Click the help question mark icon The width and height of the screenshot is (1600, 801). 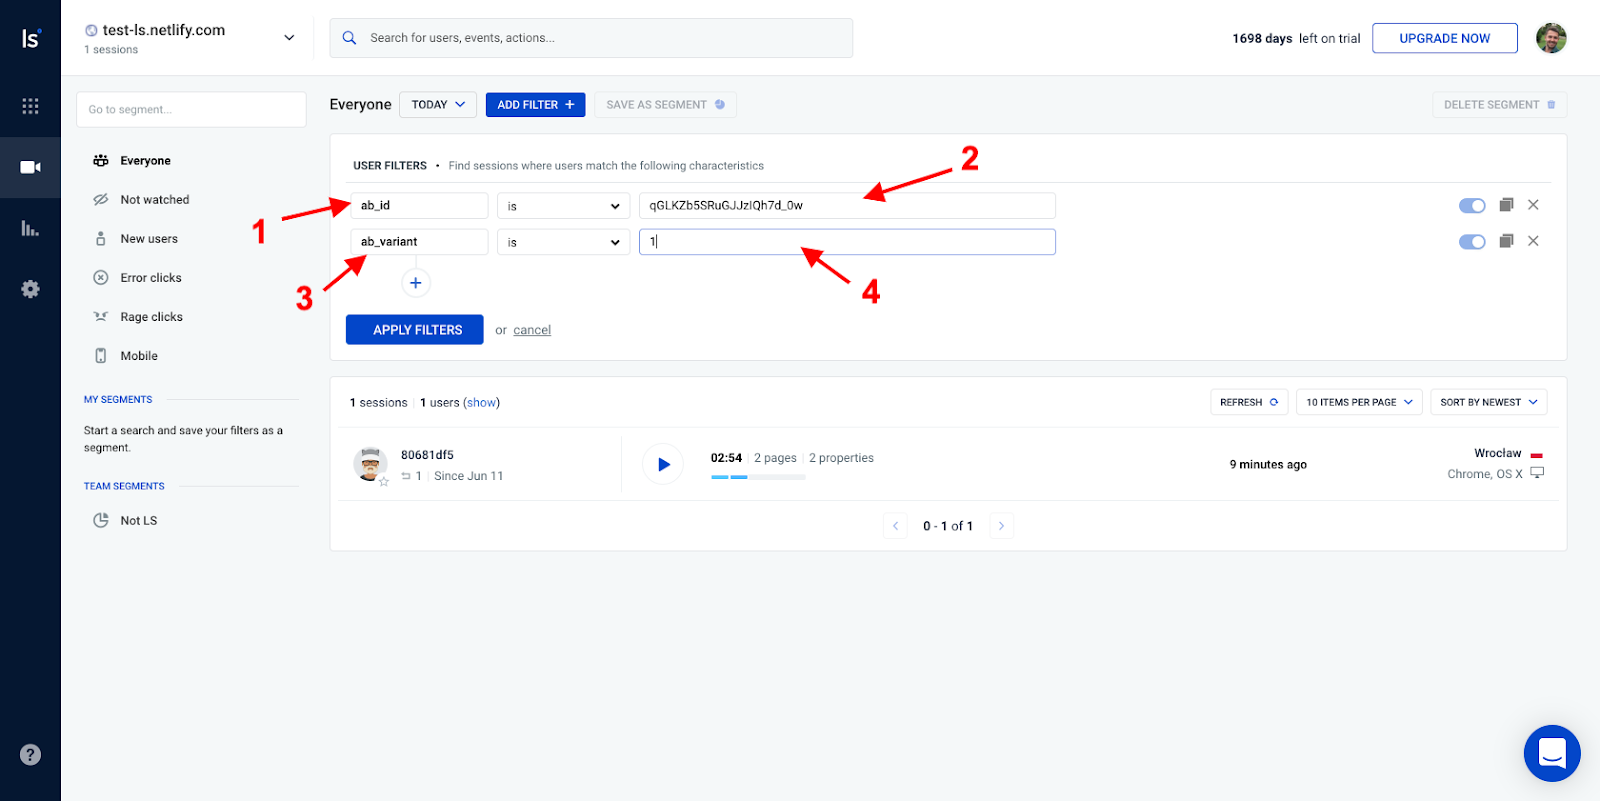[x=30, y=755]
